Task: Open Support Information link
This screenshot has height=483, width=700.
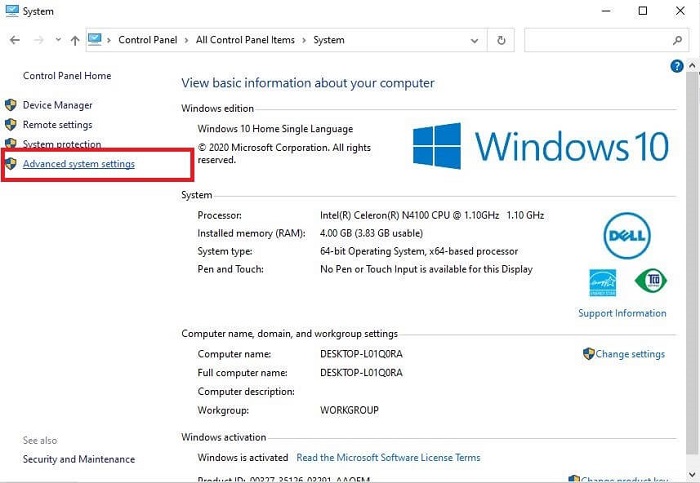Action: (x=622, y=313)
